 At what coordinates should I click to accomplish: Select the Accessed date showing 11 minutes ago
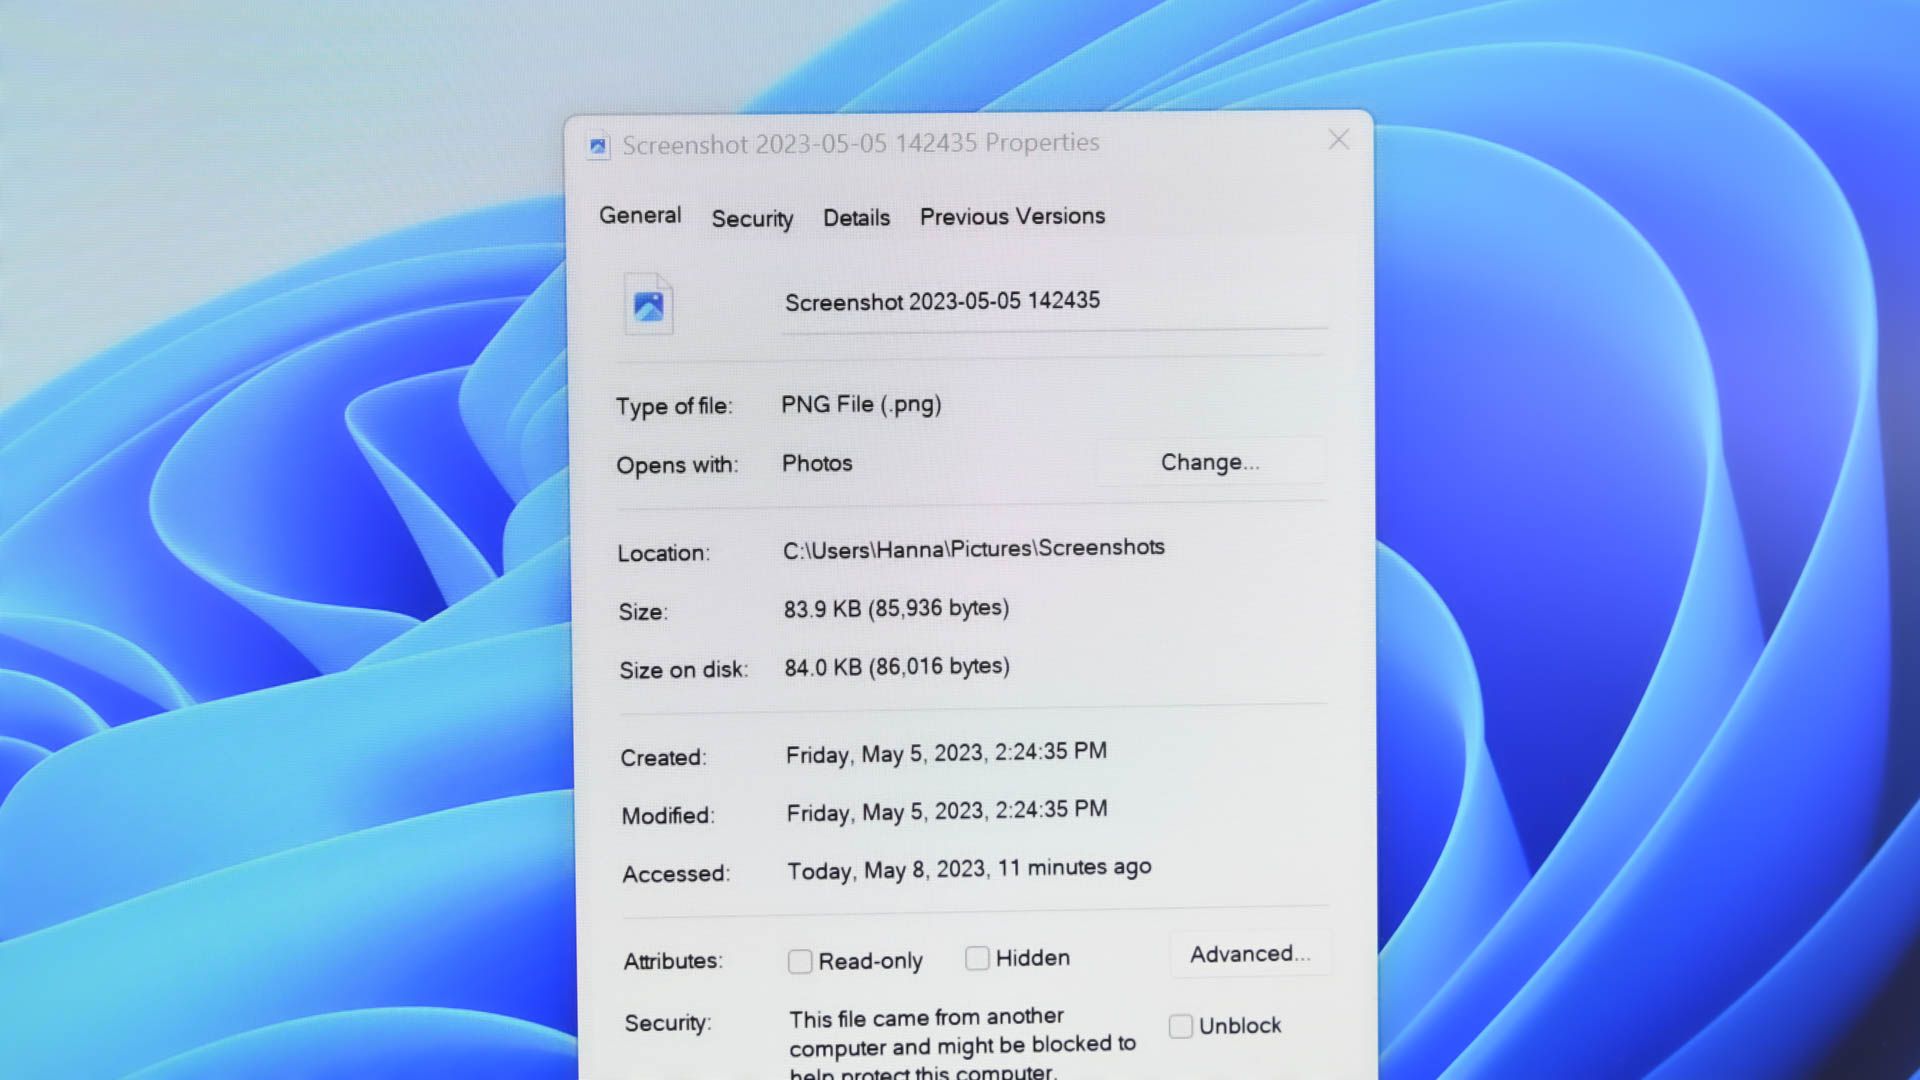[967, 868]
